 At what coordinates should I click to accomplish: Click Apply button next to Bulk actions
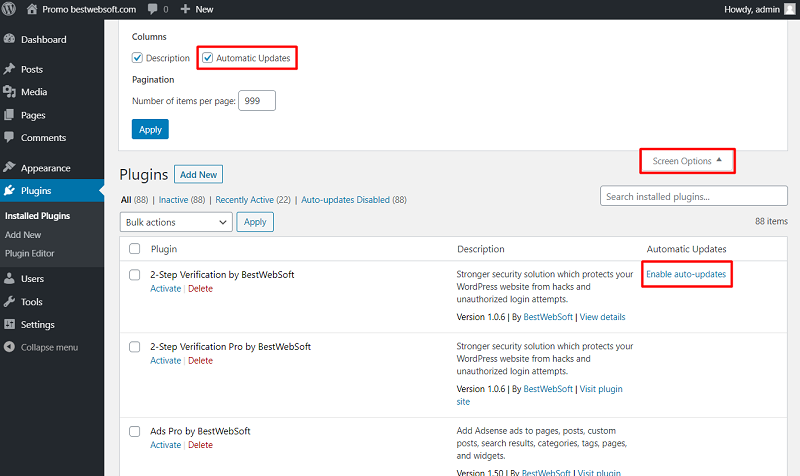point(255,222)
